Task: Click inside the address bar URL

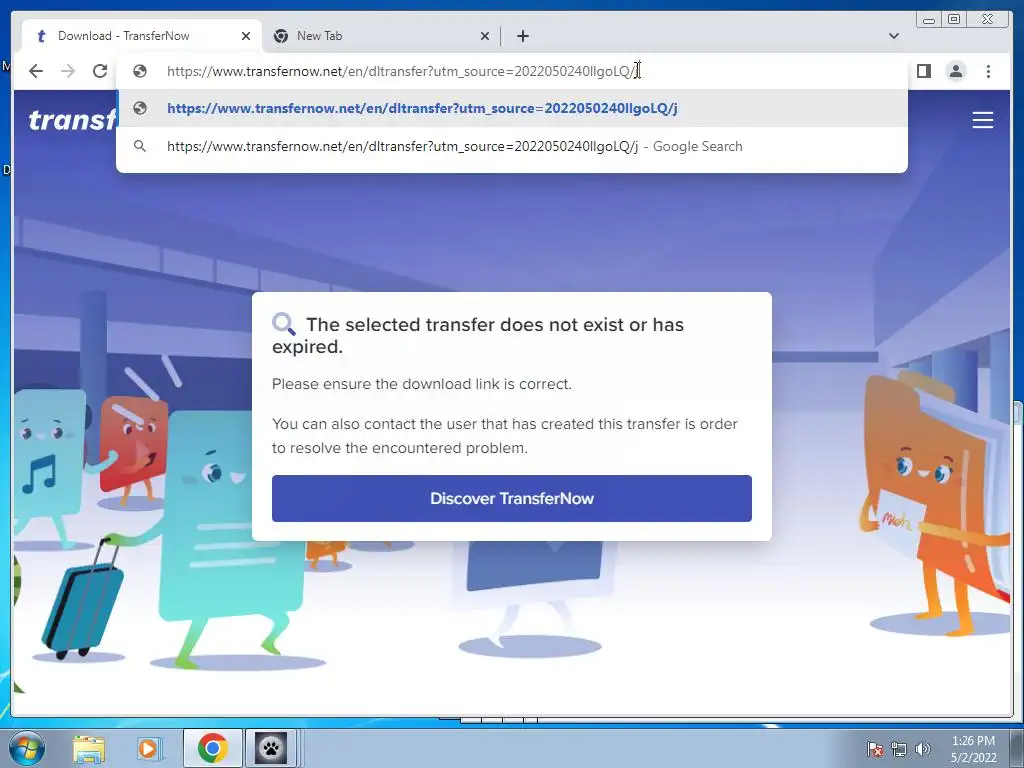Action: tap(402, 71)
